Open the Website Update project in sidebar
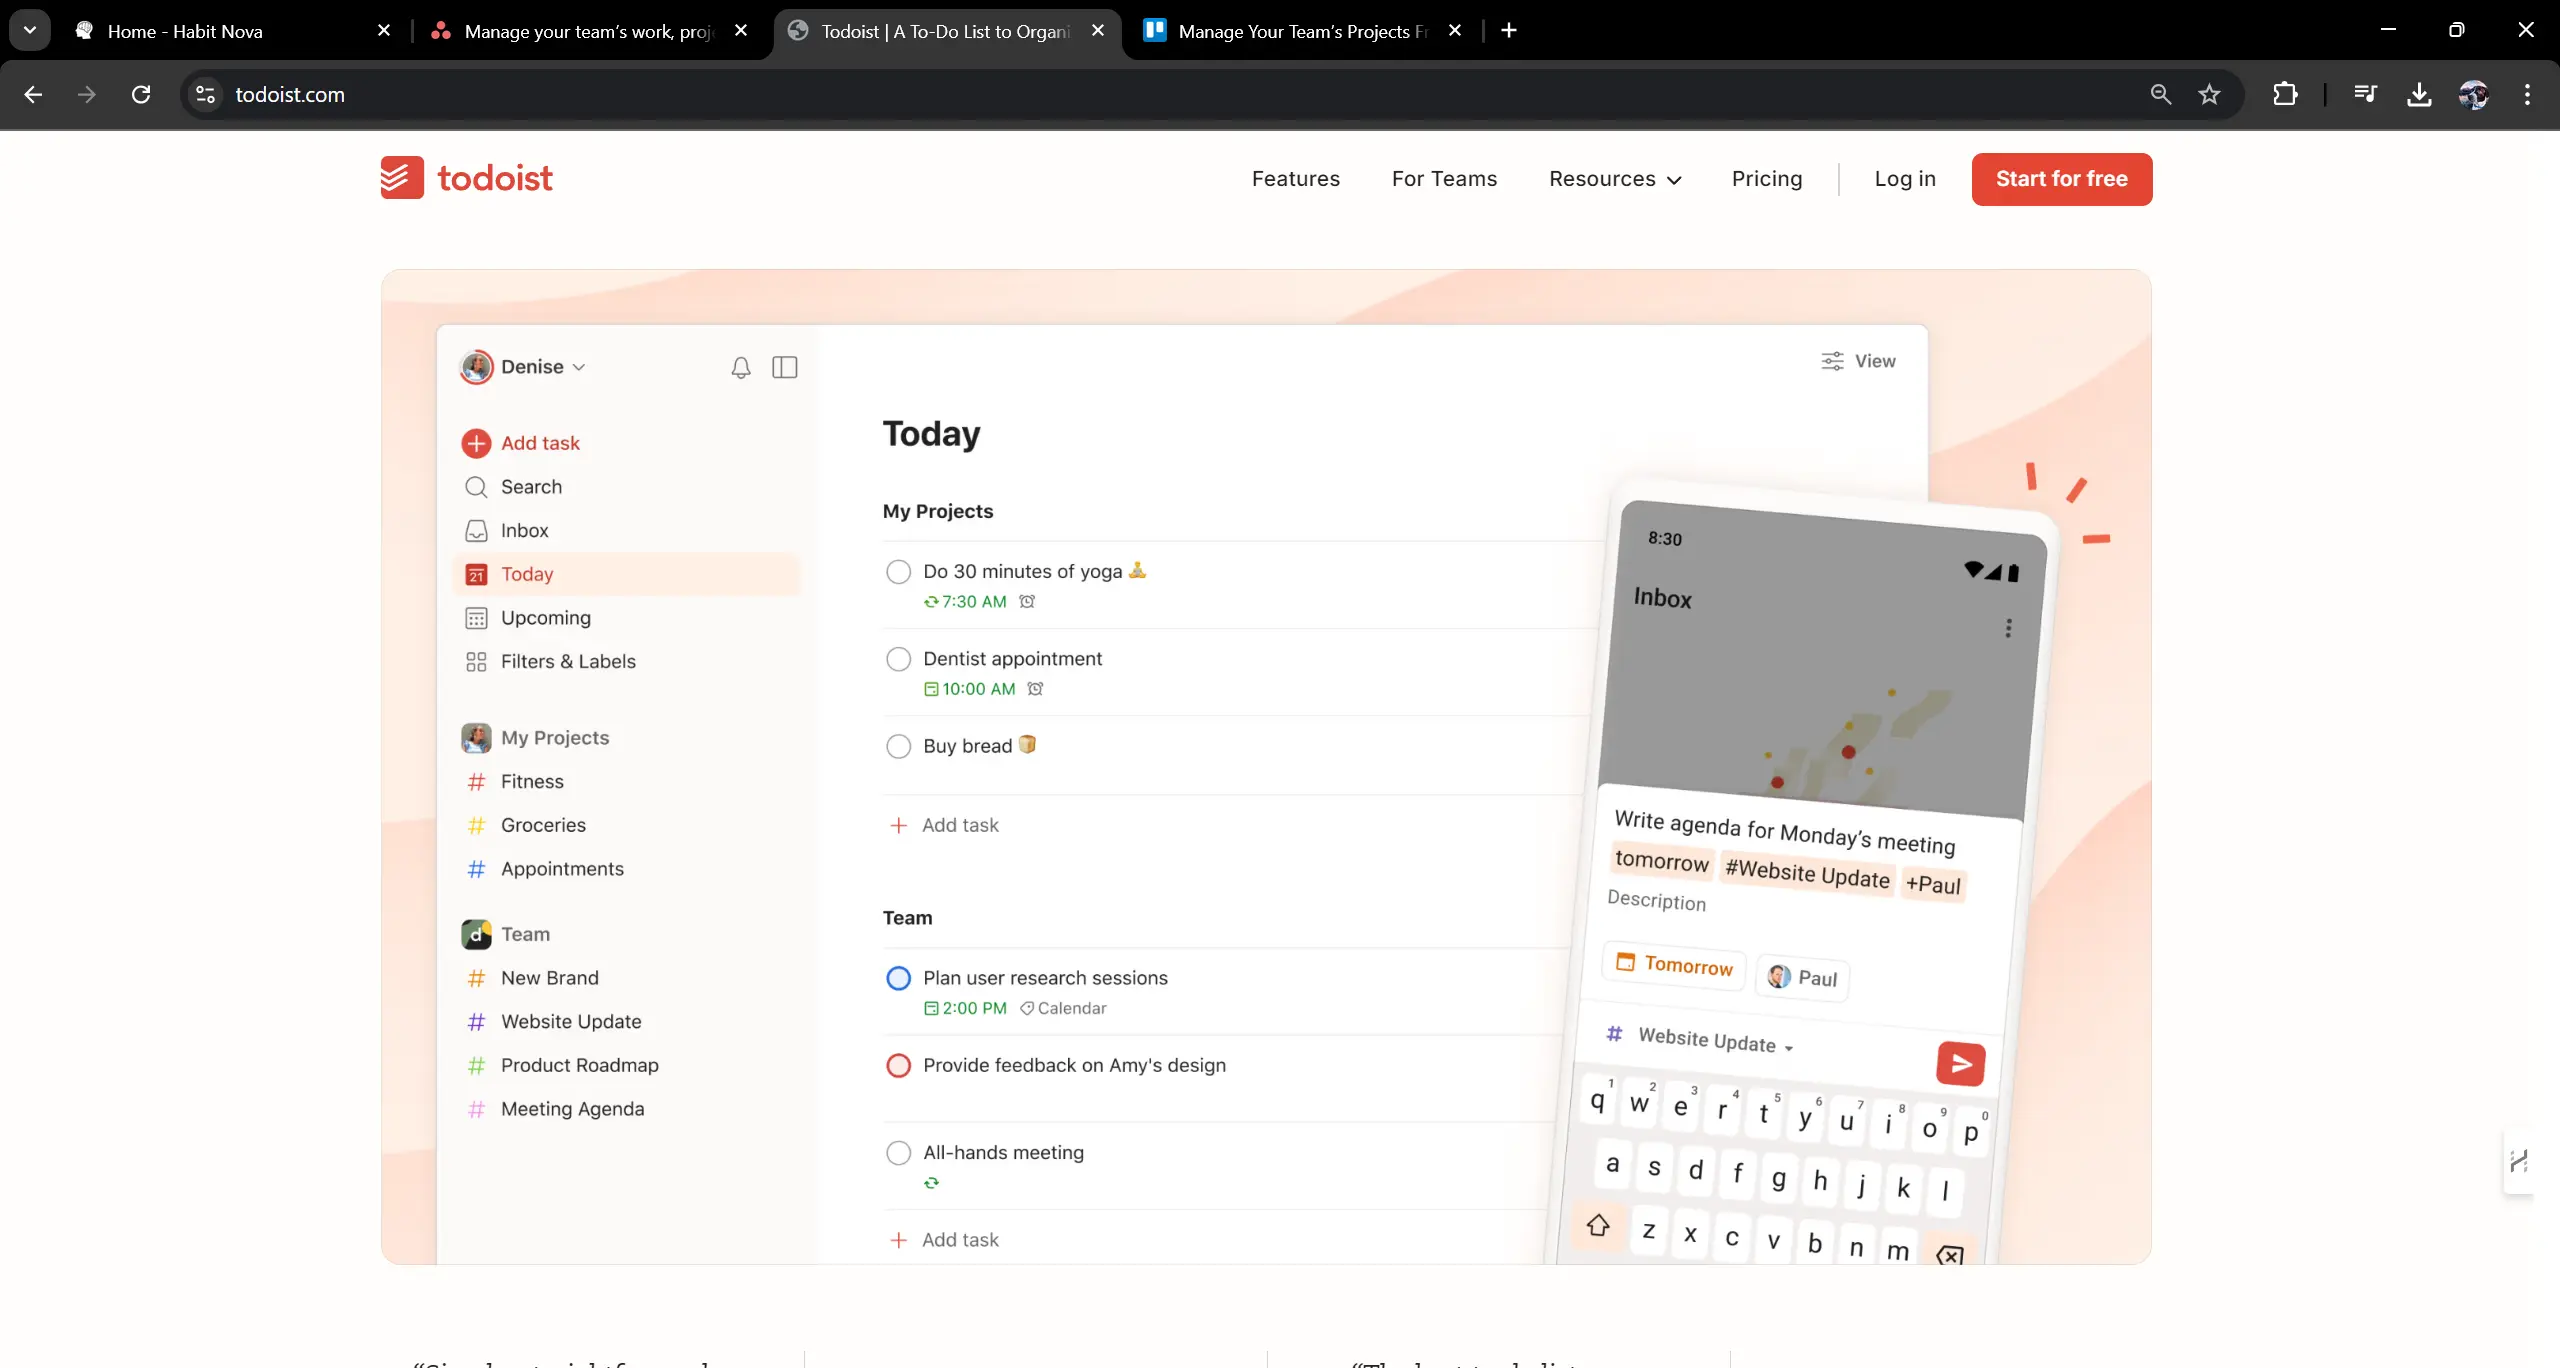The image size is (2560, 1368). (571, 1022)
